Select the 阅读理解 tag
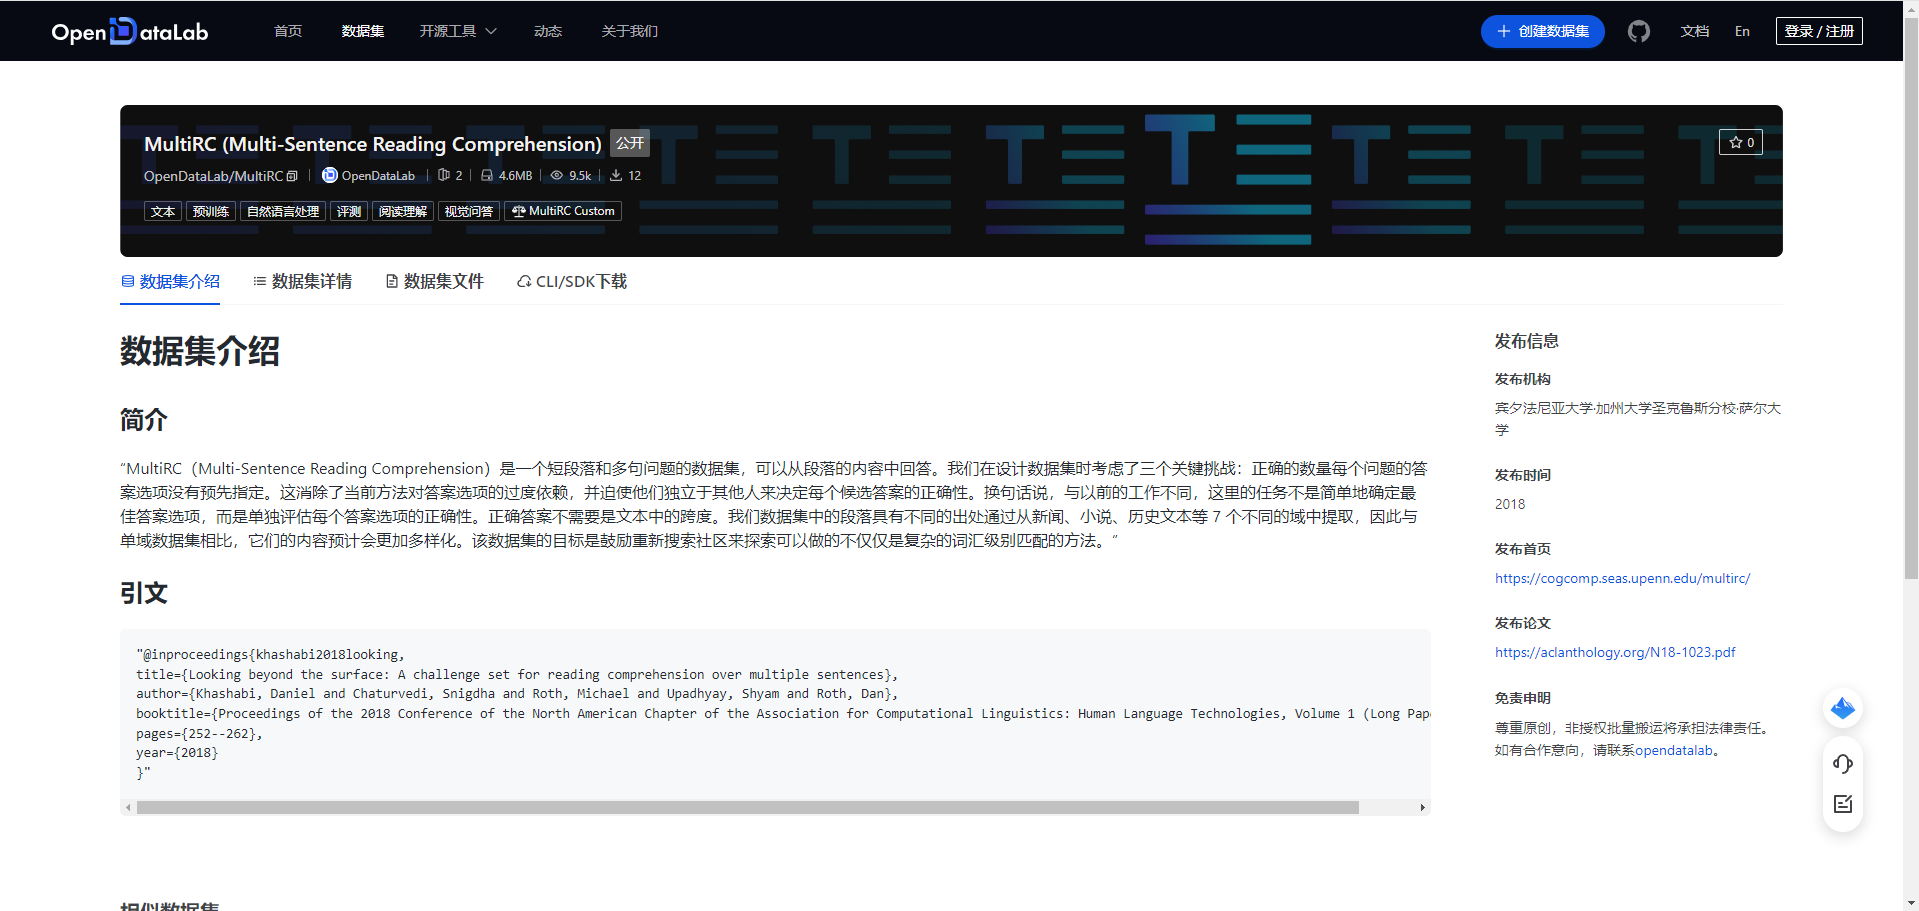 click(x=403, y=211)
